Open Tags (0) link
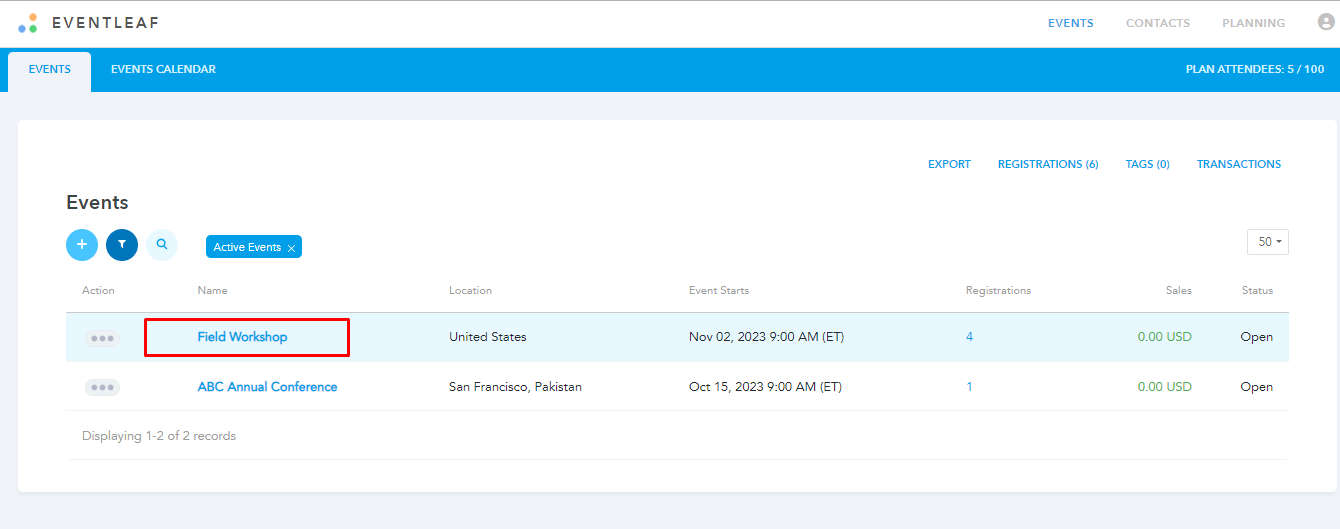Viewport: 1340px width, 529px height. 1148,164
